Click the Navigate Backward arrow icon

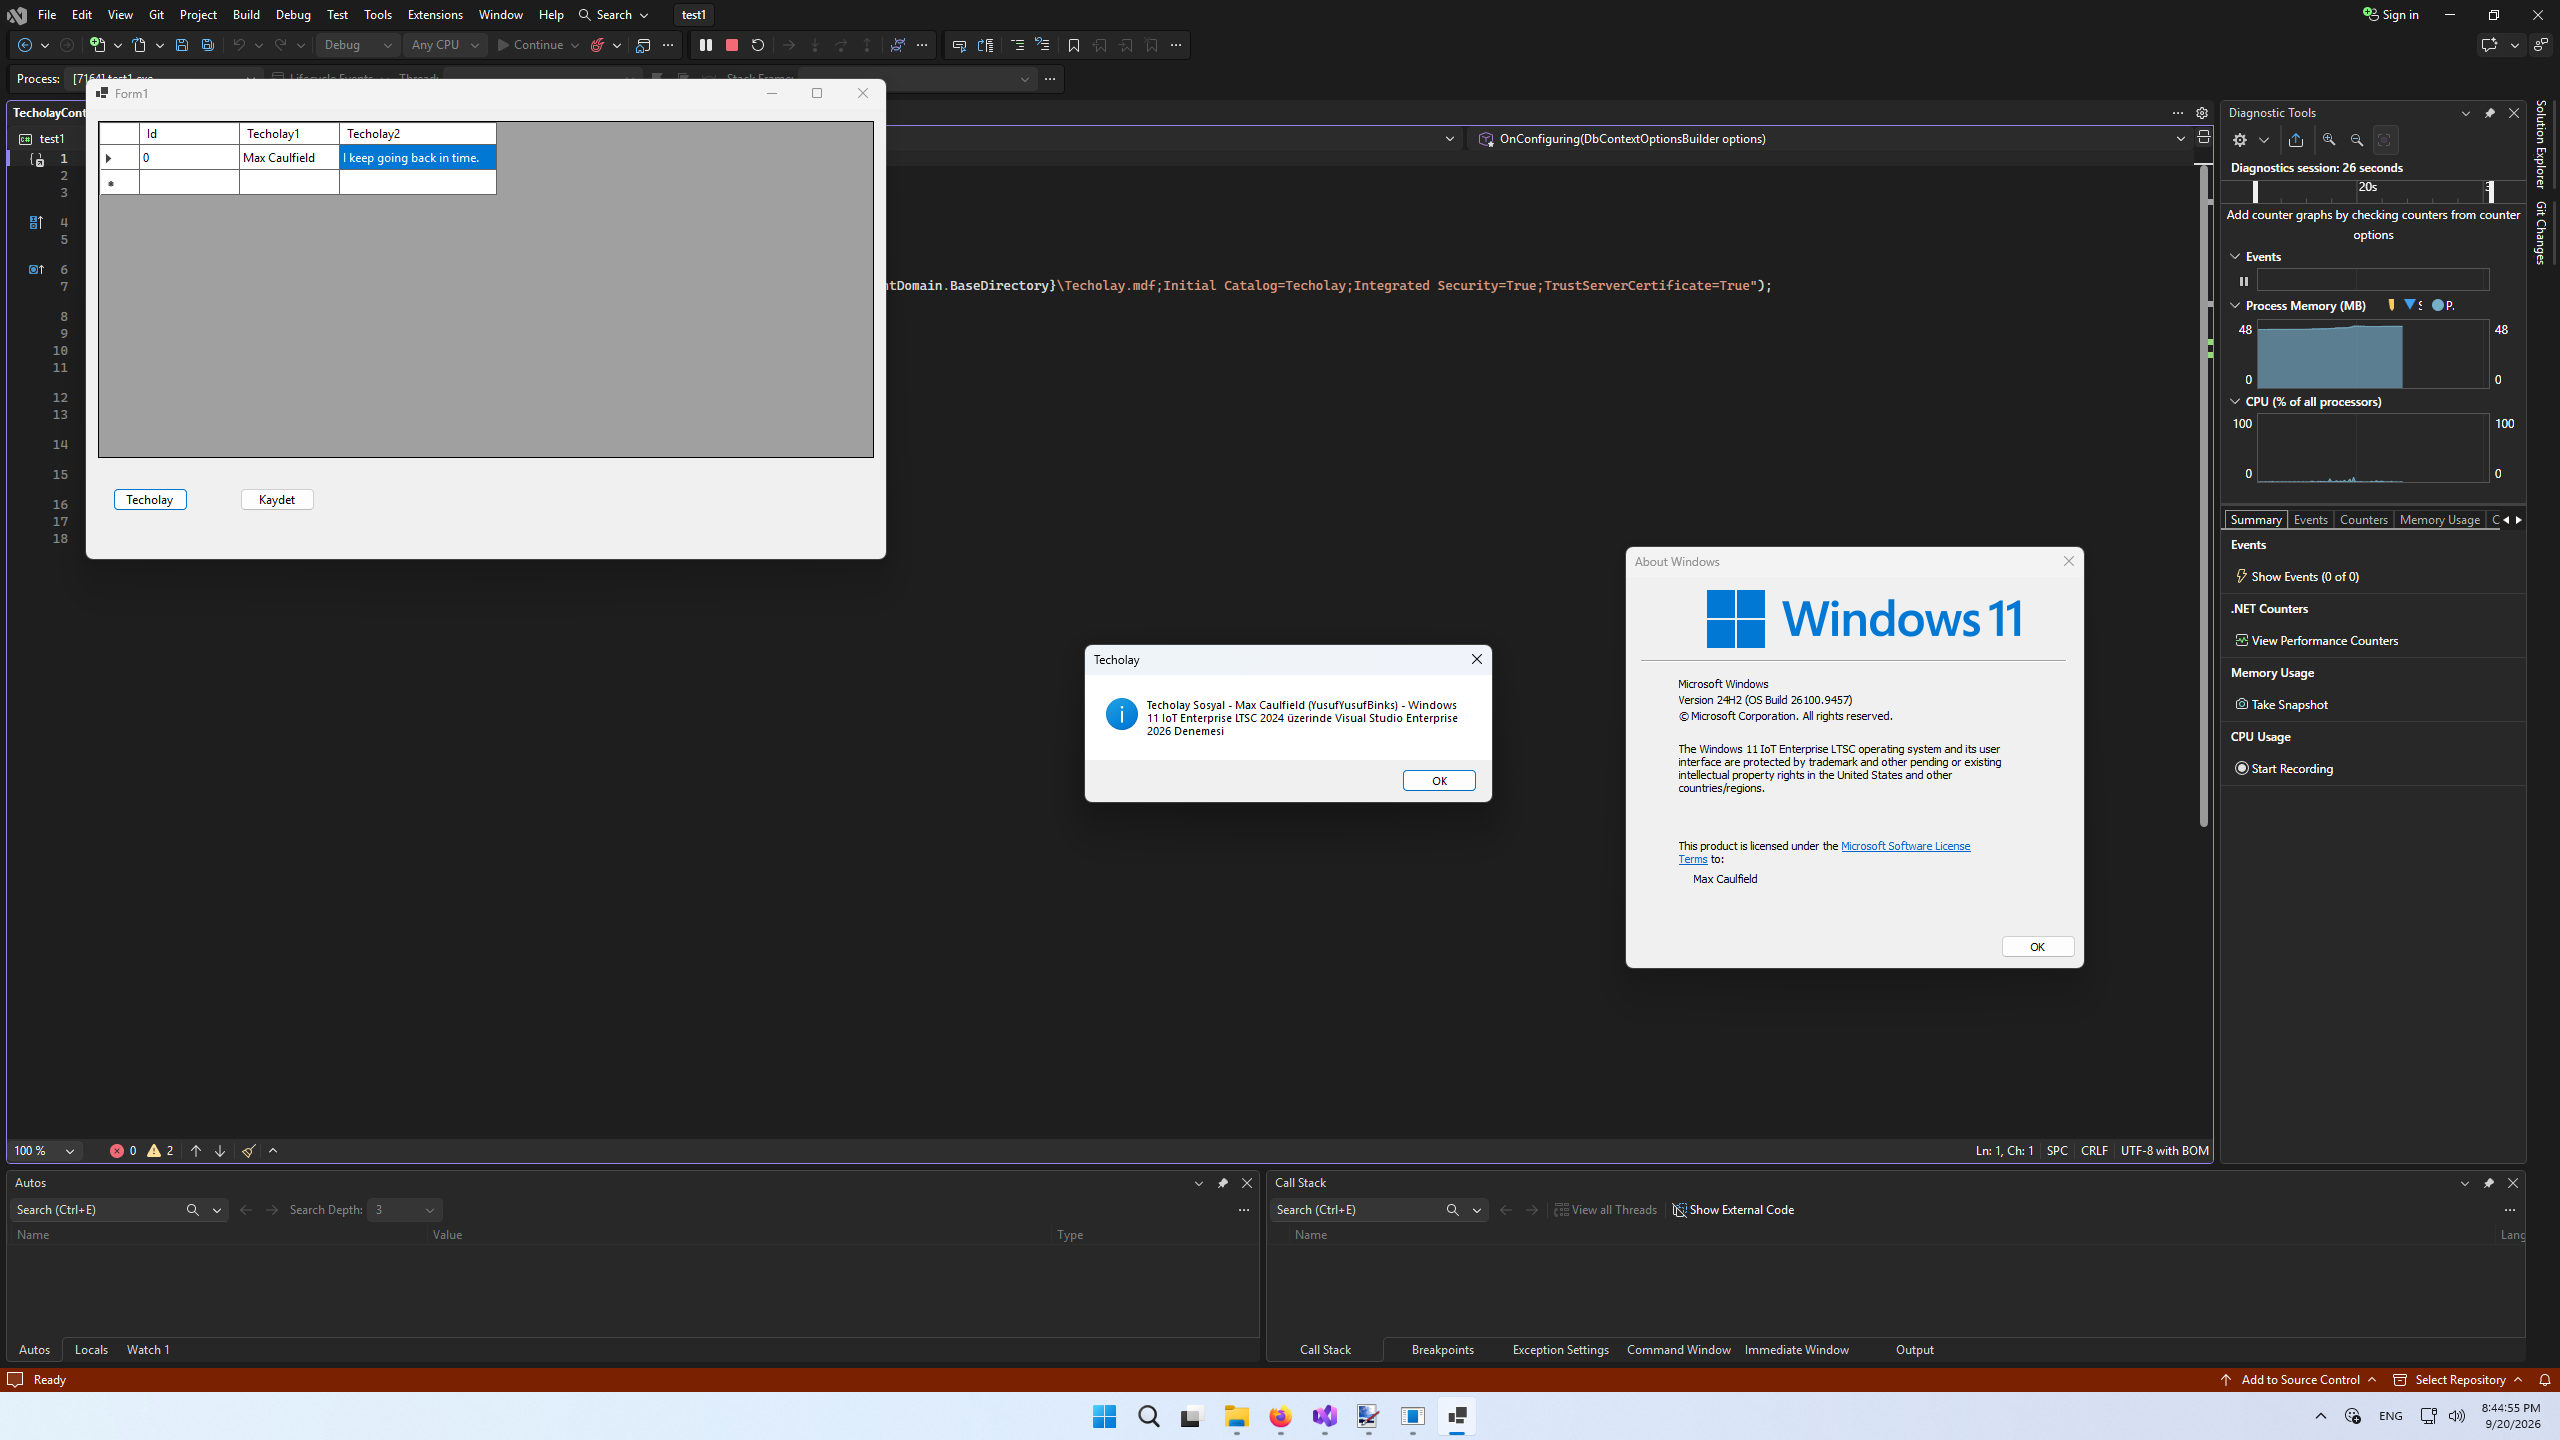point(25,45)
